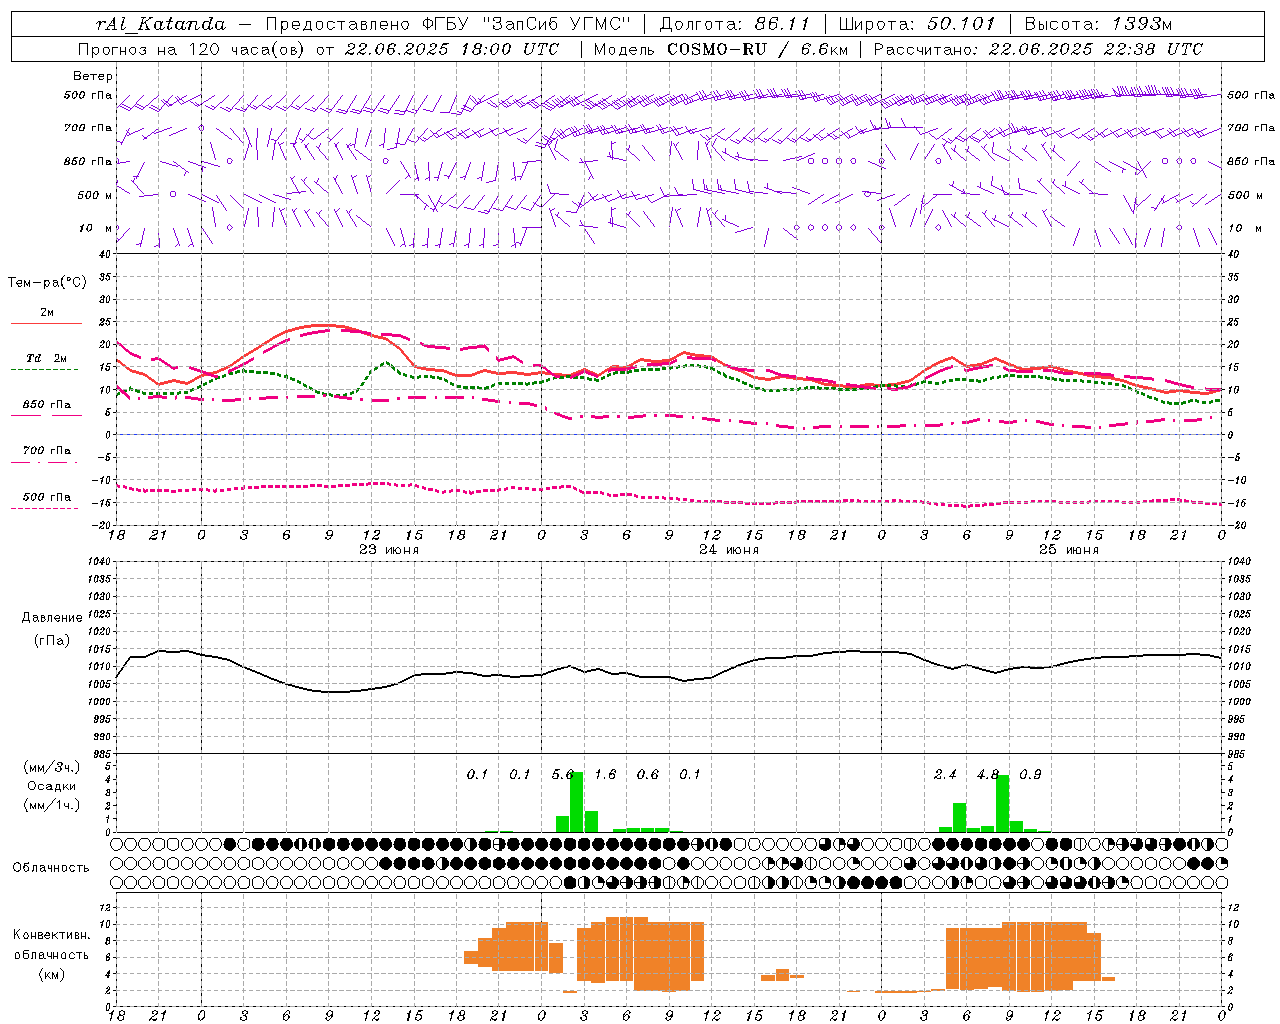
Task: Click the Давление panel label
Action: click(x=52, y=618)
